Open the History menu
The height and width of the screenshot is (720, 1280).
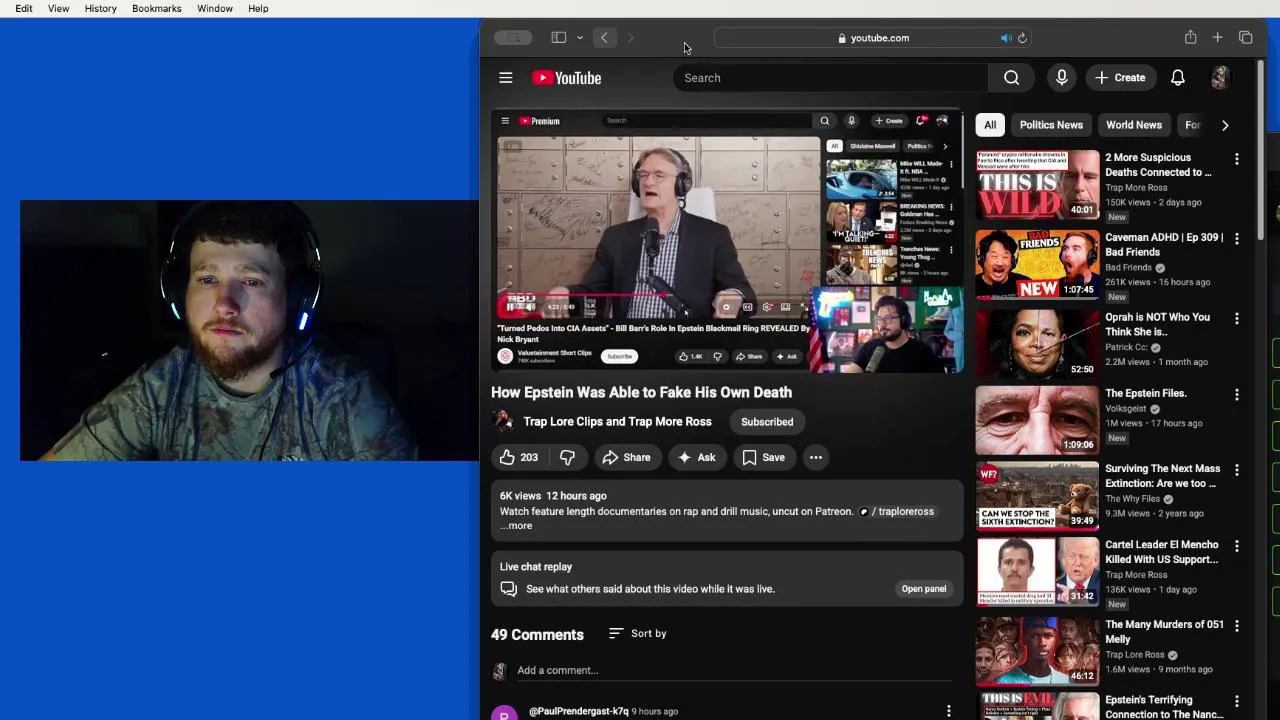[100, 8]
